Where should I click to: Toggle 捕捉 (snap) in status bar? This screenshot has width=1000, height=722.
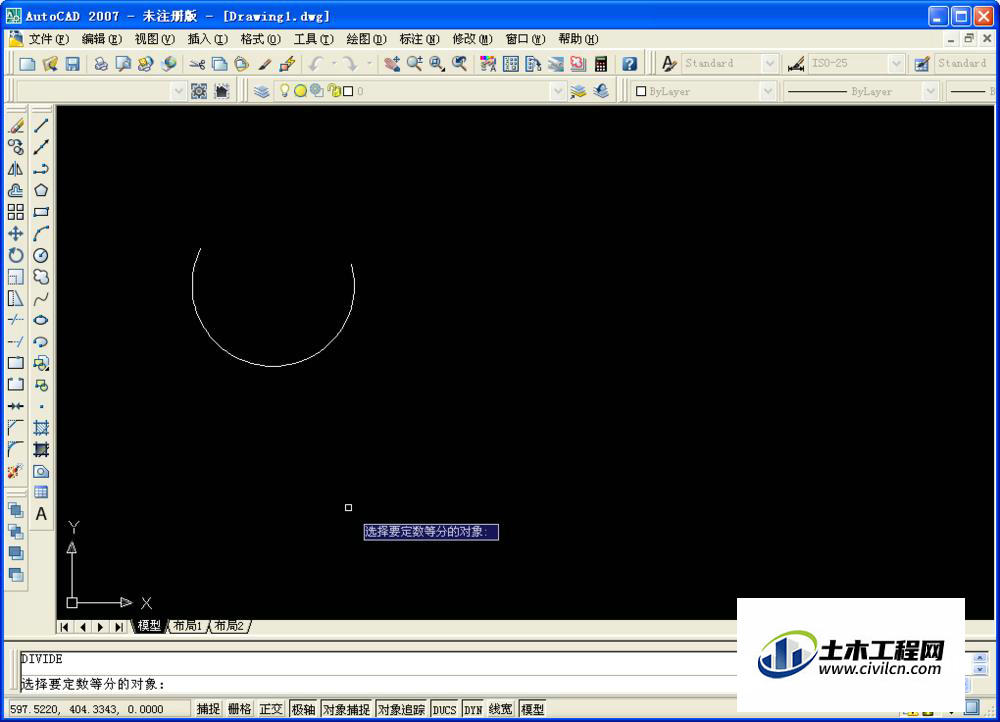(208, 709)
